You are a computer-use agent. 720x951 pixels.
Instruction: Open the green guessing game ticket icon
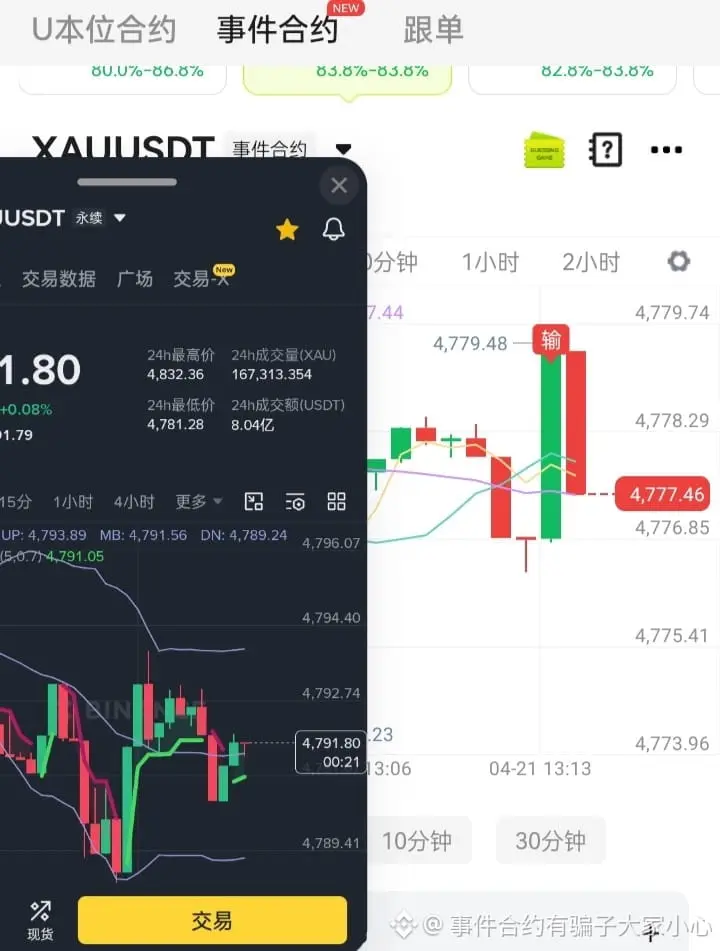coord(544,150)
